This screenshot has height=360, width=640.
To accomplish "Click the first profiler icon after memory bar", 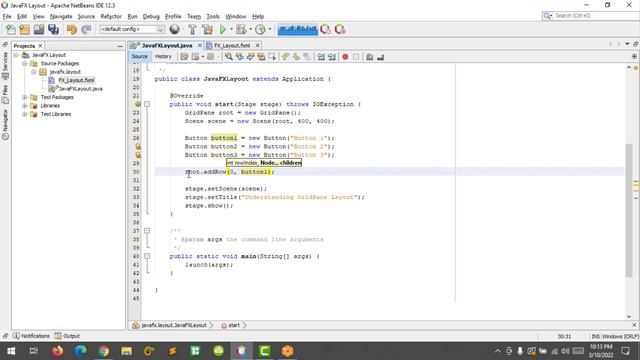I will click(325, 29).
